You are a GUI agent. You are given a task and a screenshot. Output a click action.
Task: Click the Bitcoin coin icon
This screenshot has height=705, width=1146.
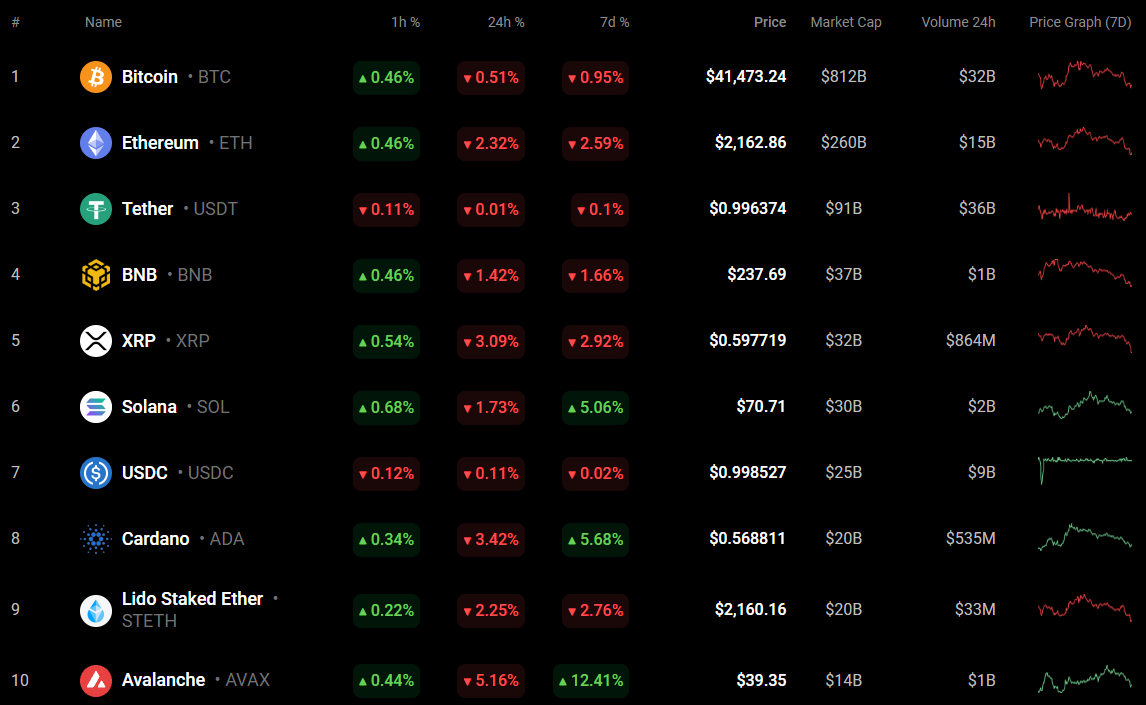click(x=96, y=77)
